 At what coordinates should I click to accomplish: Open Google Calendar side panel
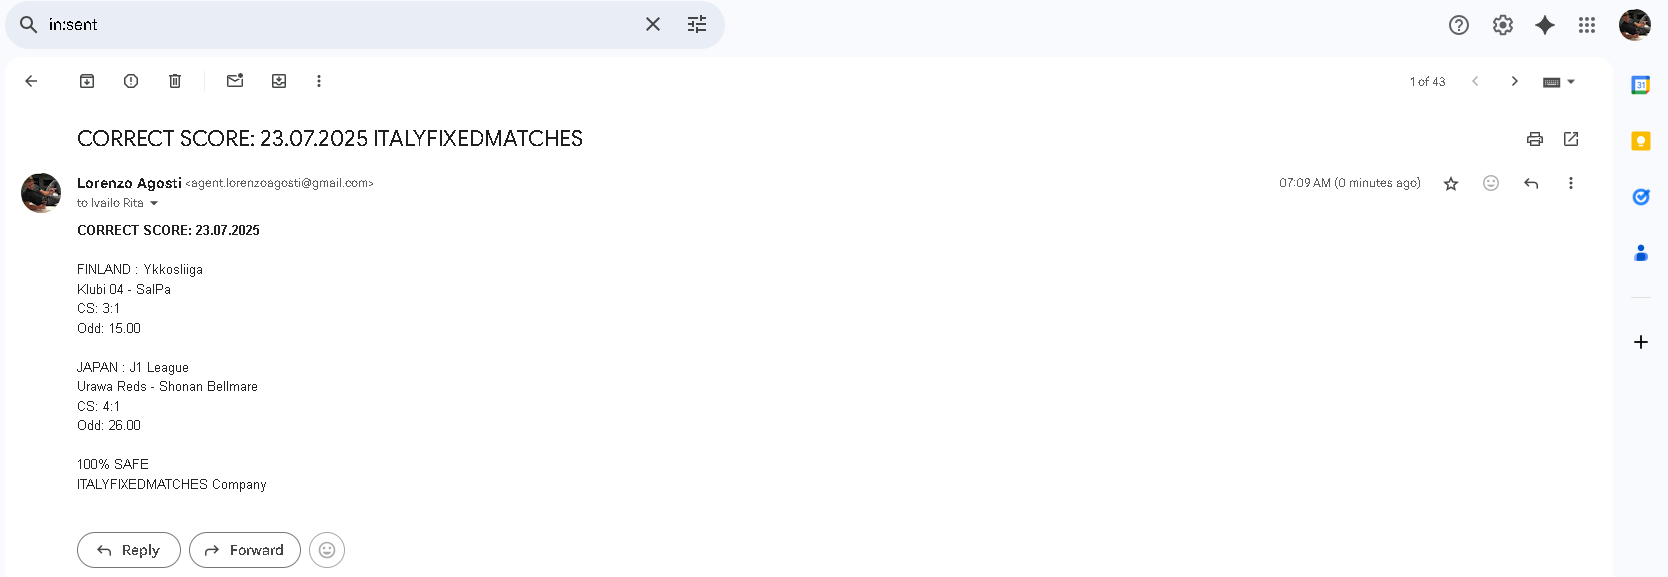1641,85
